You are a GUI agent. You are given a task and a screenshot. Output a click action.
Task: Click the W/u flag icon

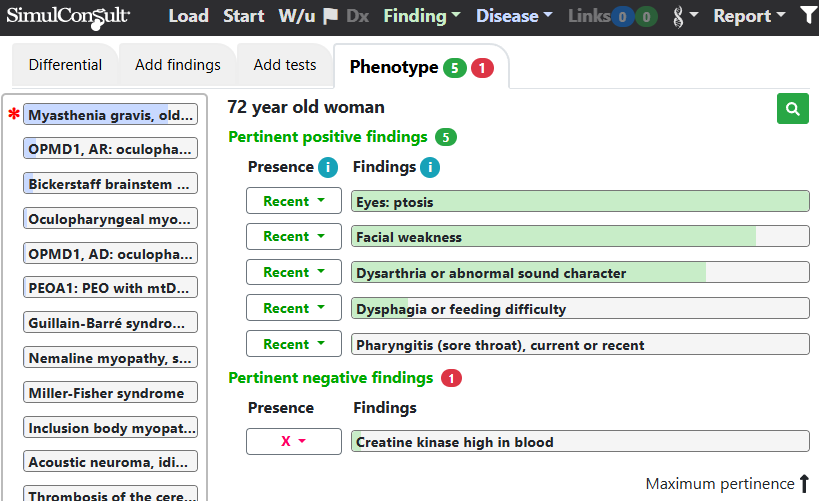click(329, 16)
